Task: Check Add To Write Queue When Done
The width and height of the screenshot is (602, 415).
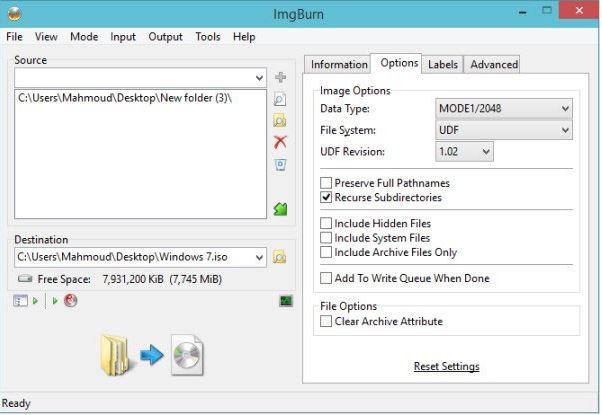Action: (326, 278)
